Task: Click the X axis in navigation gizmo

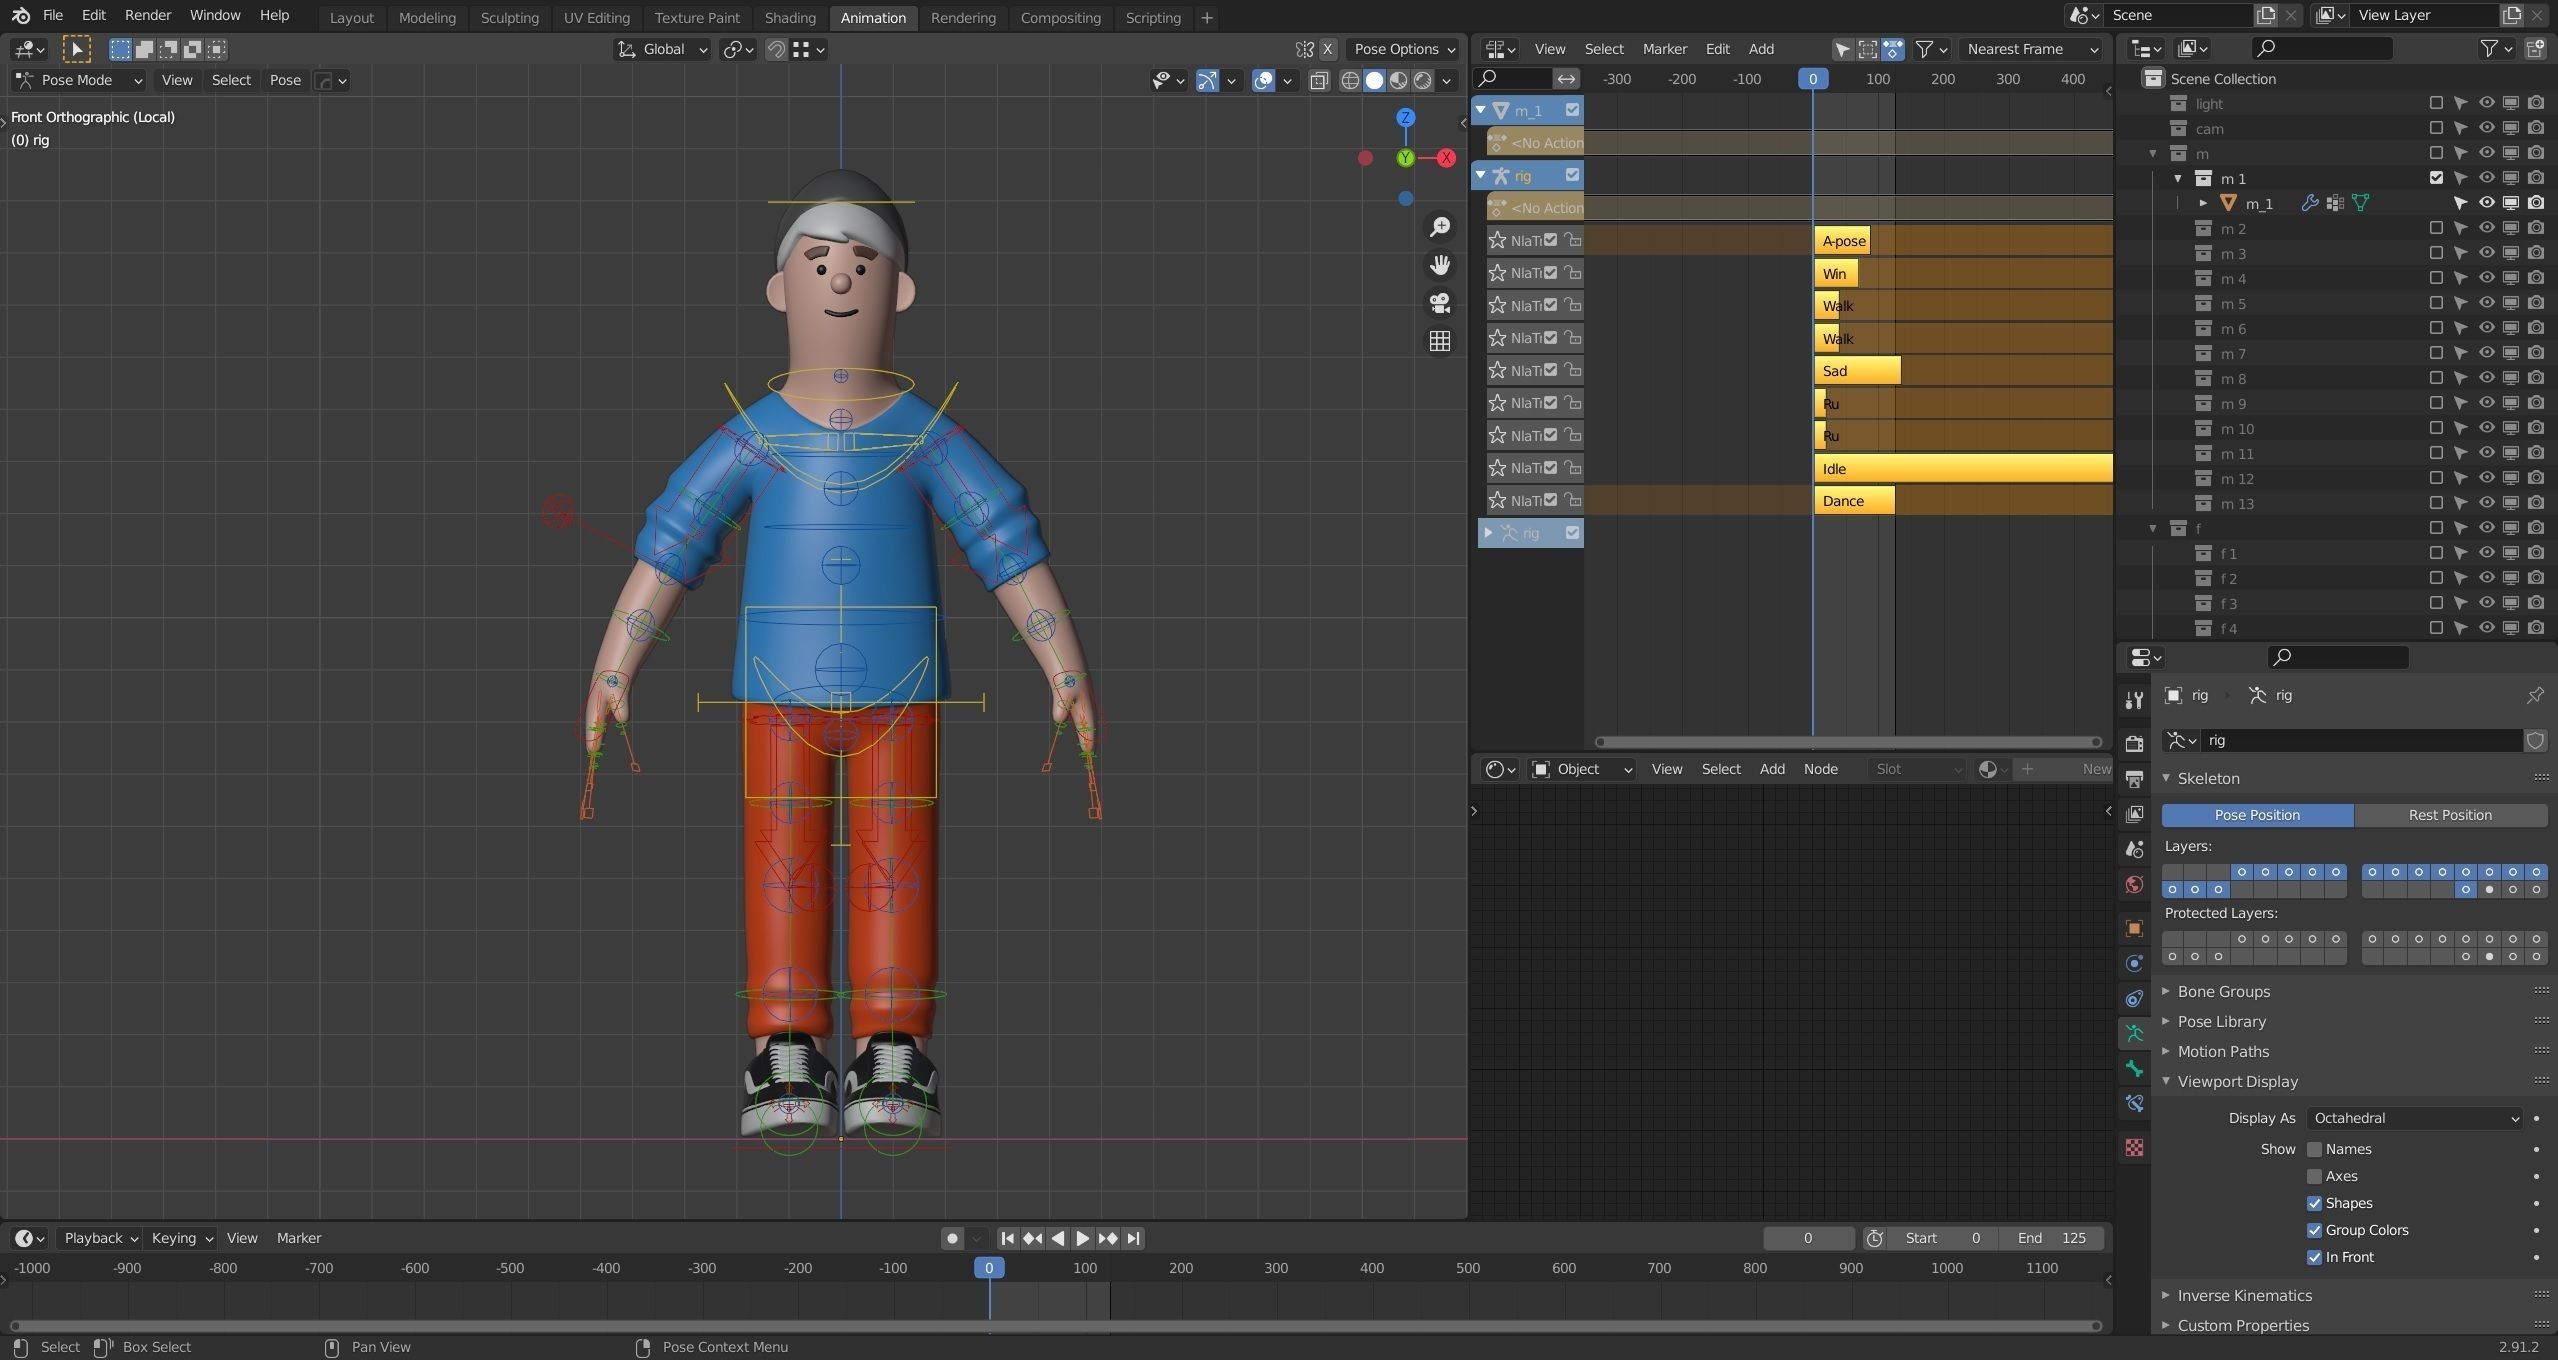Action: [x=1446, y=158]
